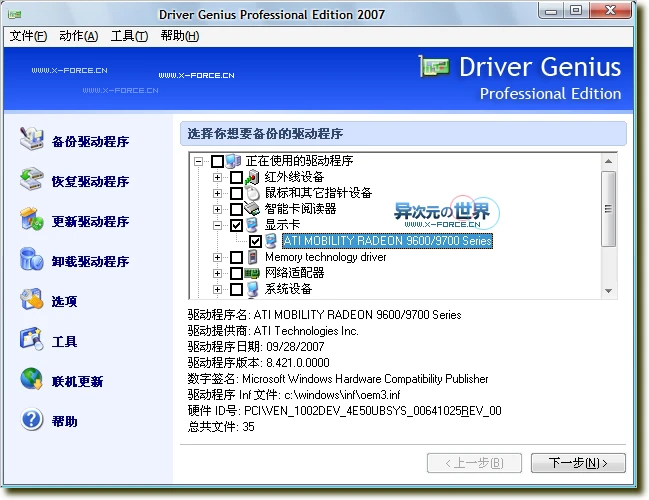Screen dimensions: 649x500
Task: Uncheck the 显示卡 checkbox
Action: click(x=236, y=225)
